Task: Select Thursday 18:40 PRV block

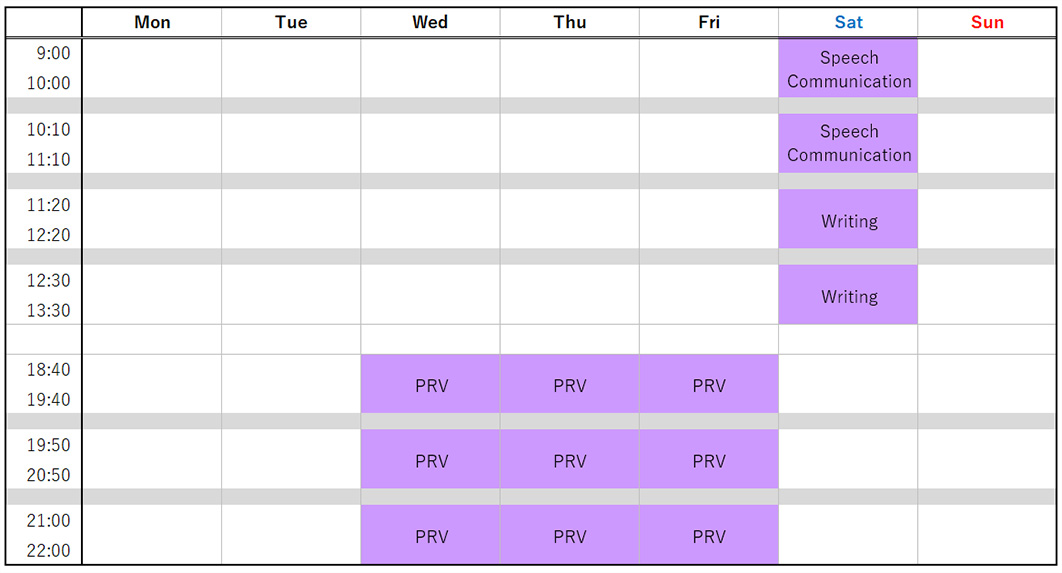Action: click(570, 385)
